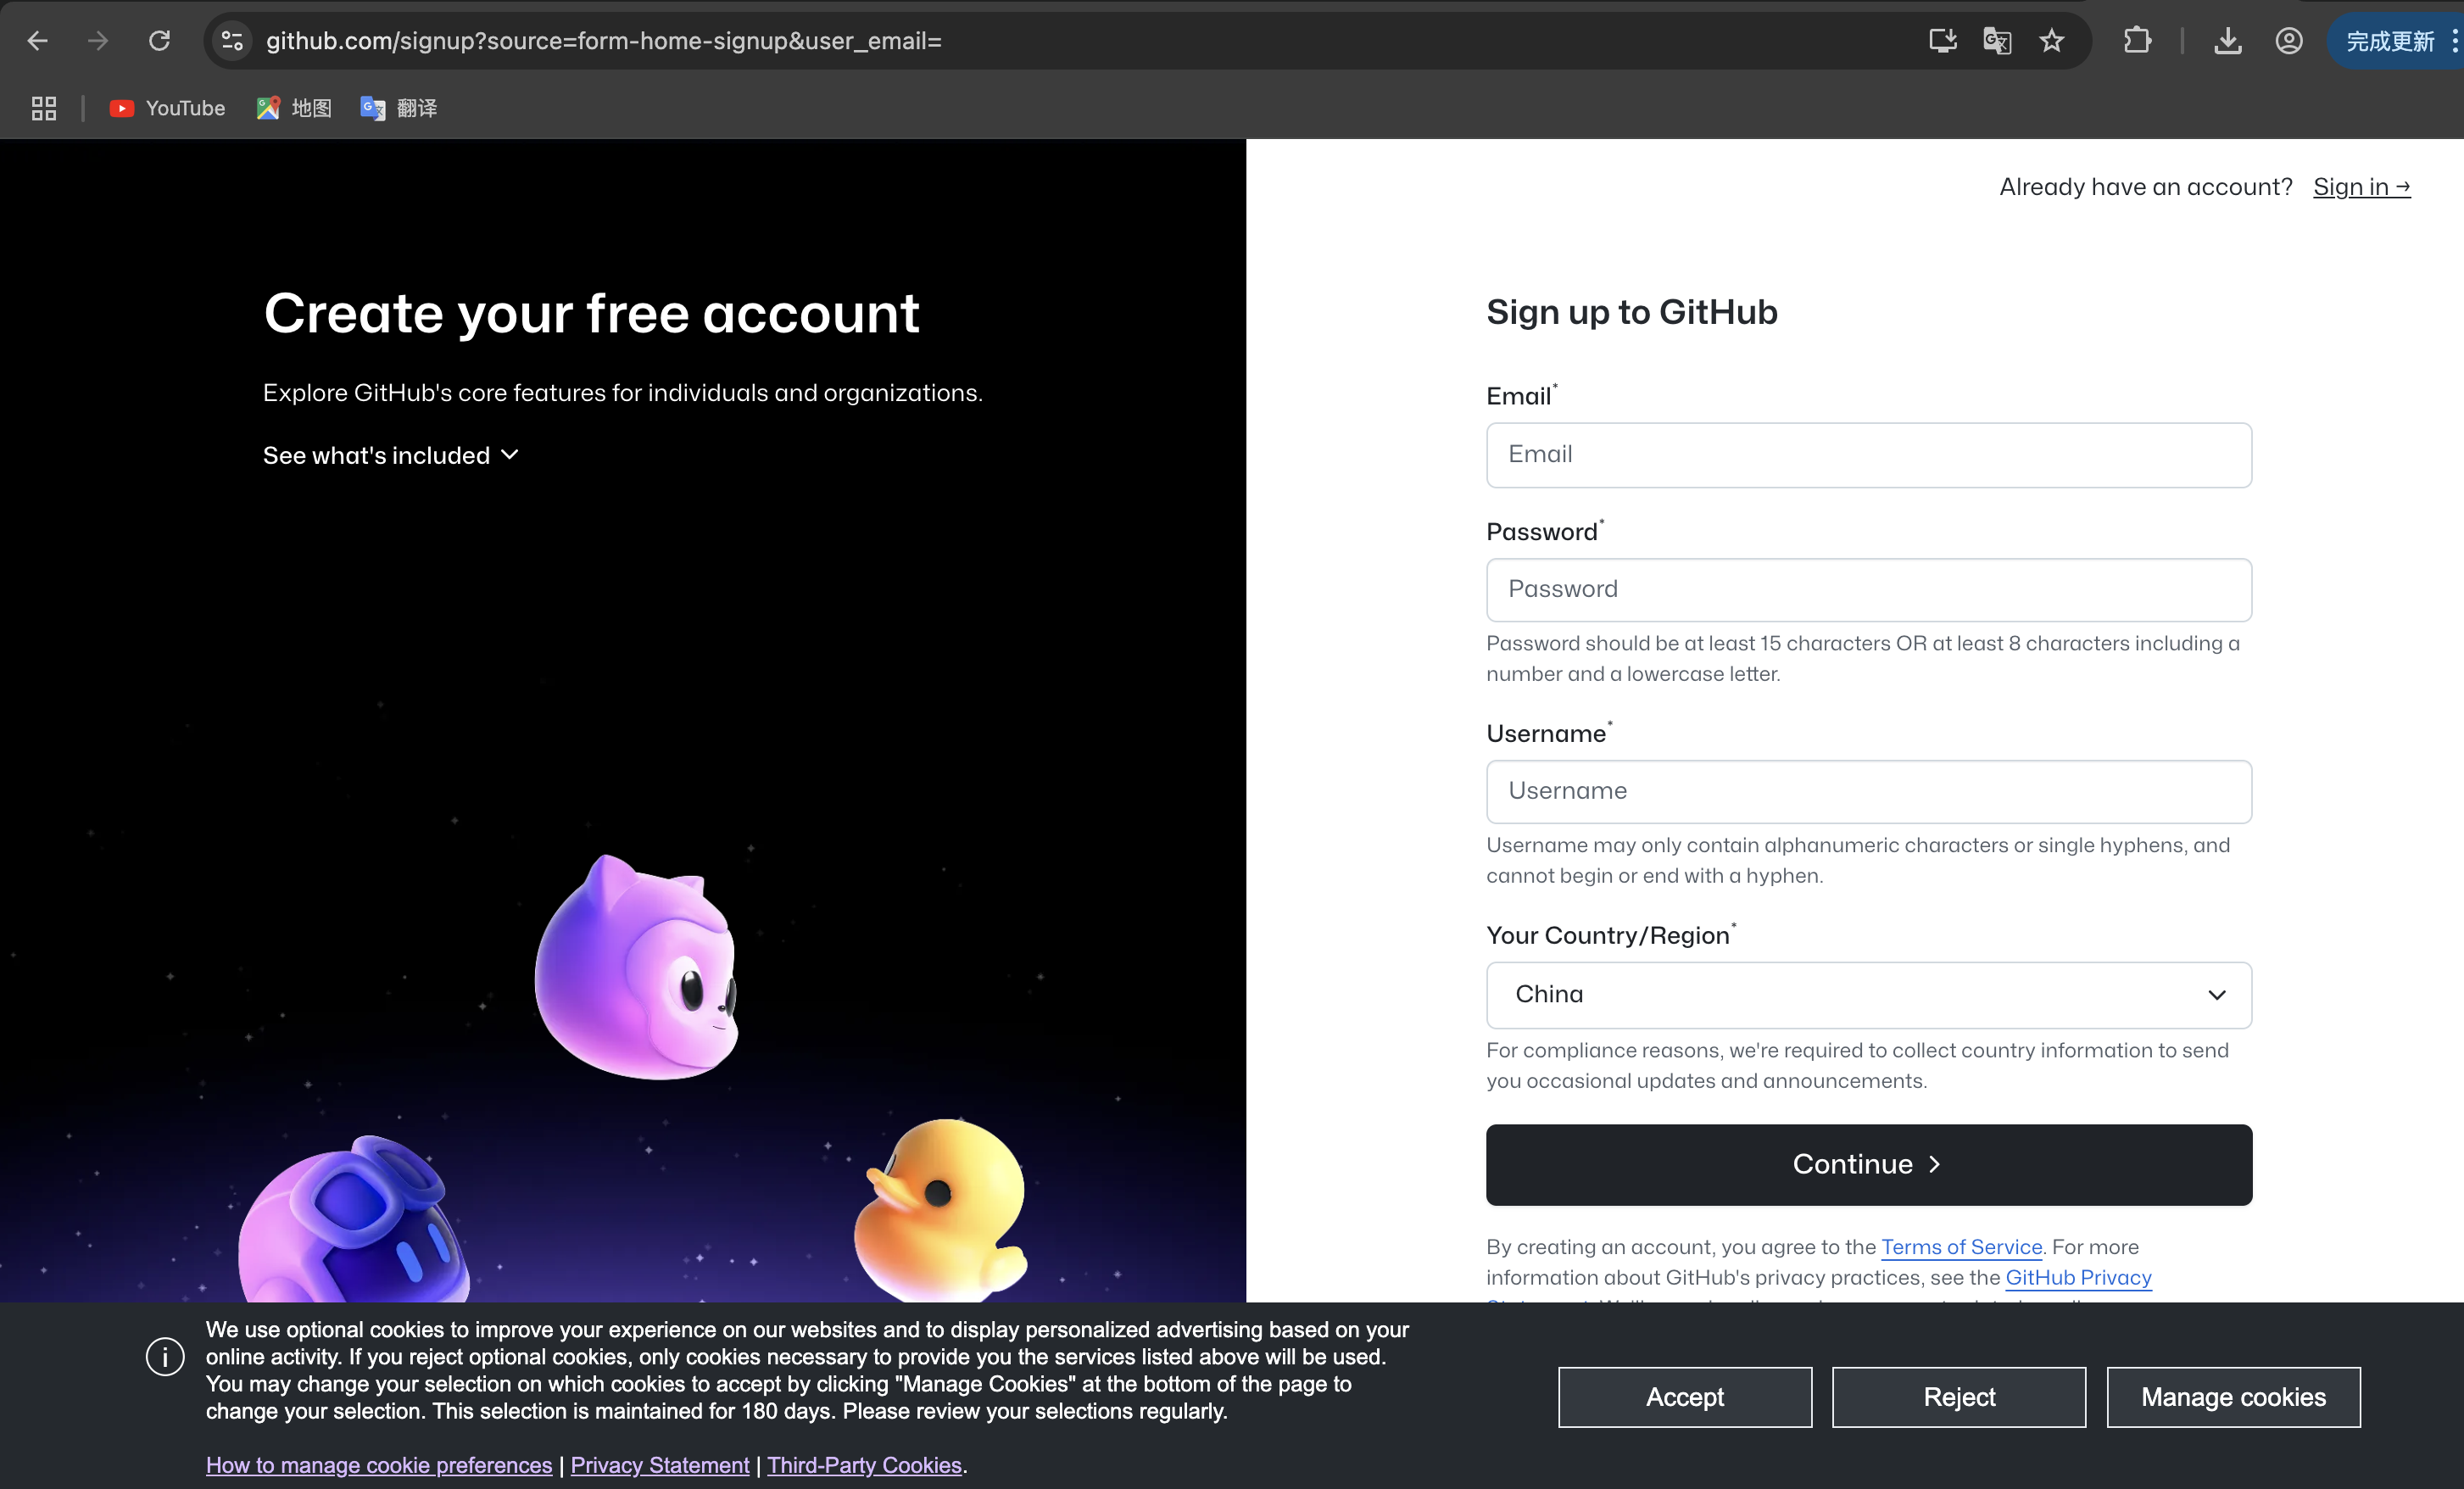The width and height of the screenshot is (2464, 1489).
Task: Open the browser downloads icon
Action: point(2227,41)
